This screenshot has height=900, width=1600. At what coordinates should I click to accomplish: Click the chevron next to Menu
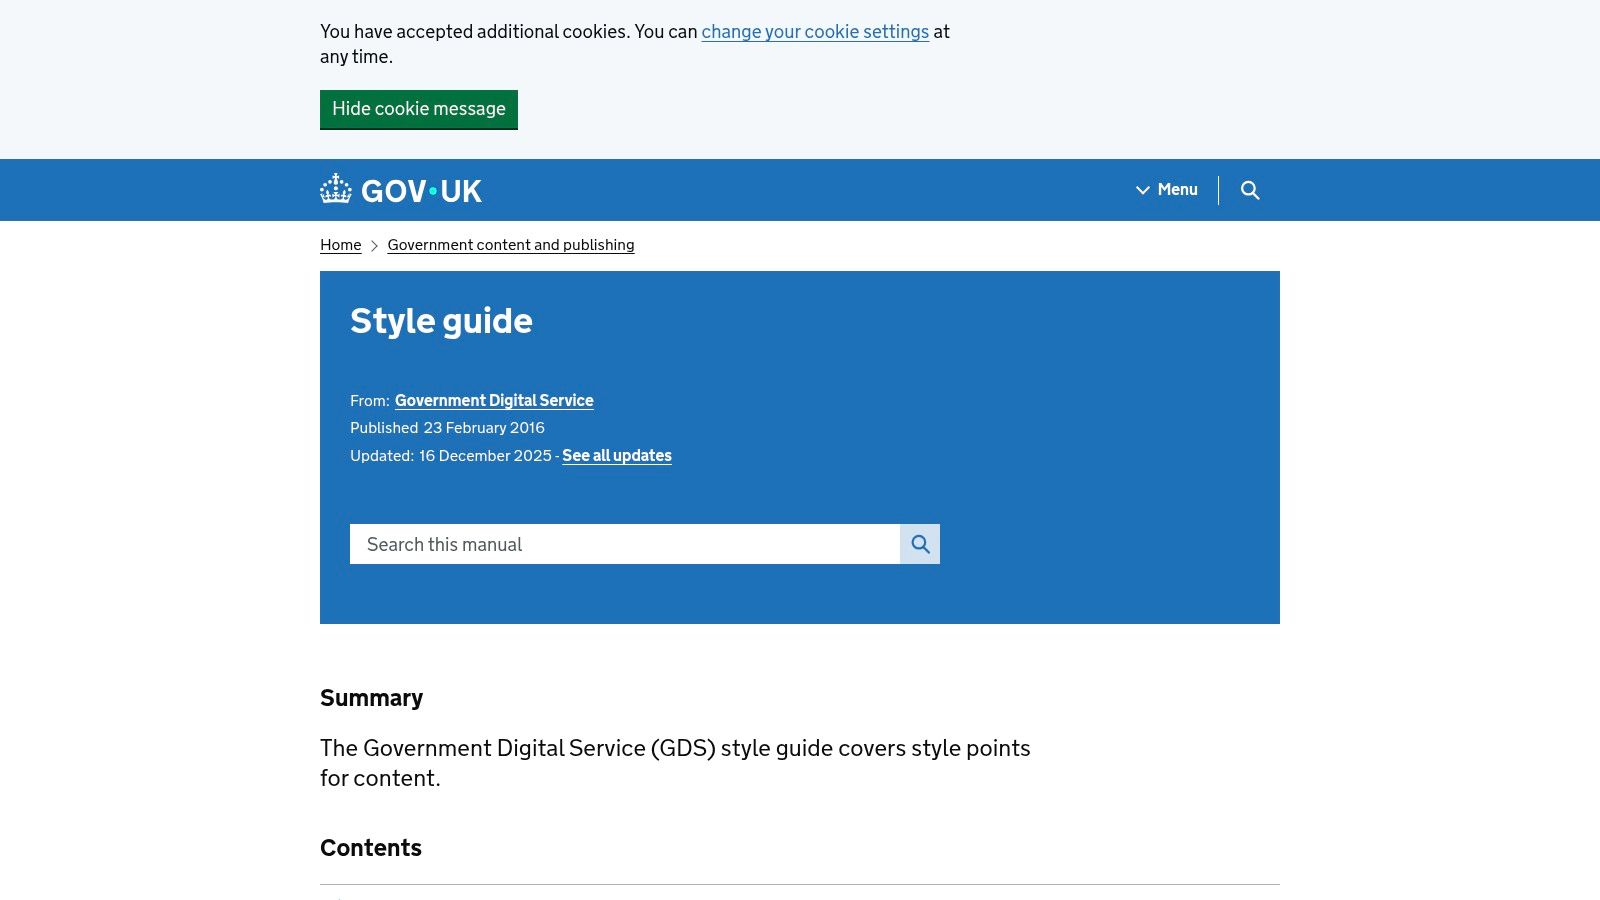1142,190
